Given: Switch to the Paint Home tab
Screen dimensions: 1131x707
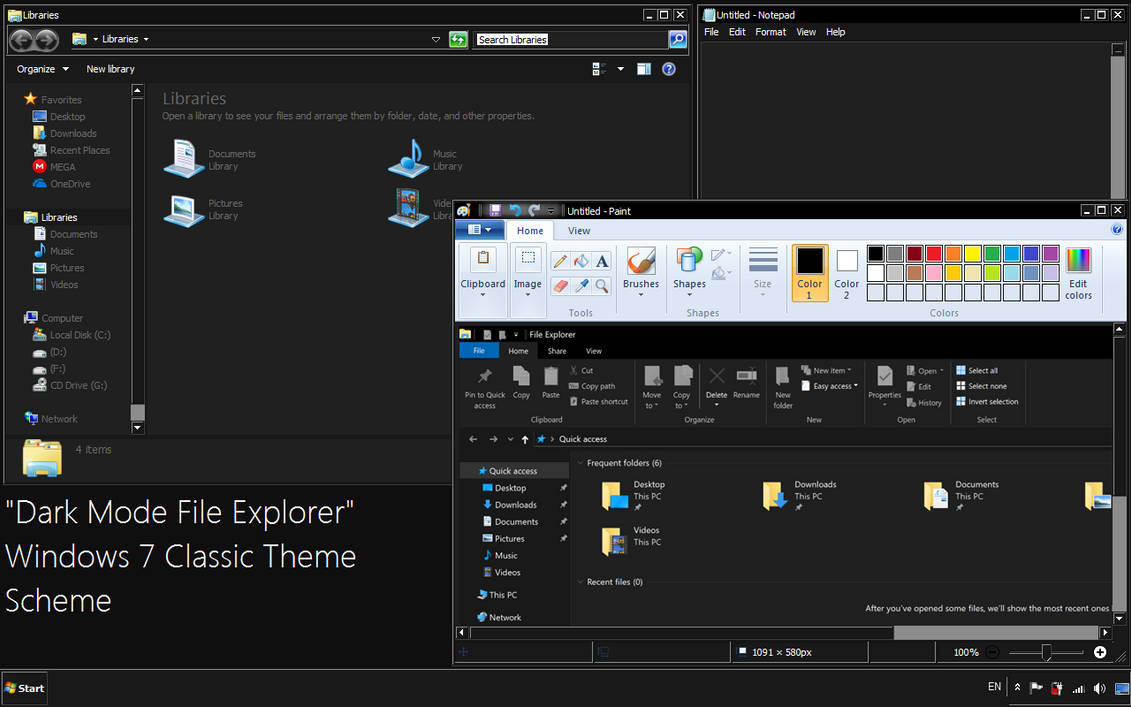Looking at the screenshot, I should (x=529, y=231).
